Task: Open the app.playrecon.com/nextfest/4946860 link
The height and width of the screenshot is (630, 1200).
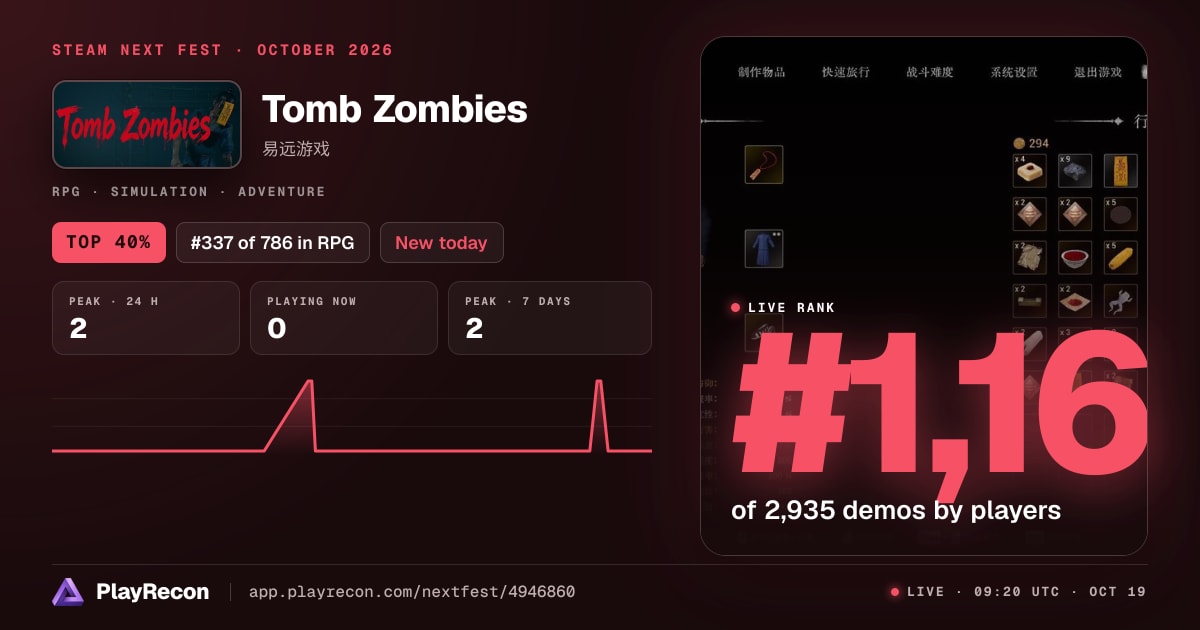Action: 412,592
